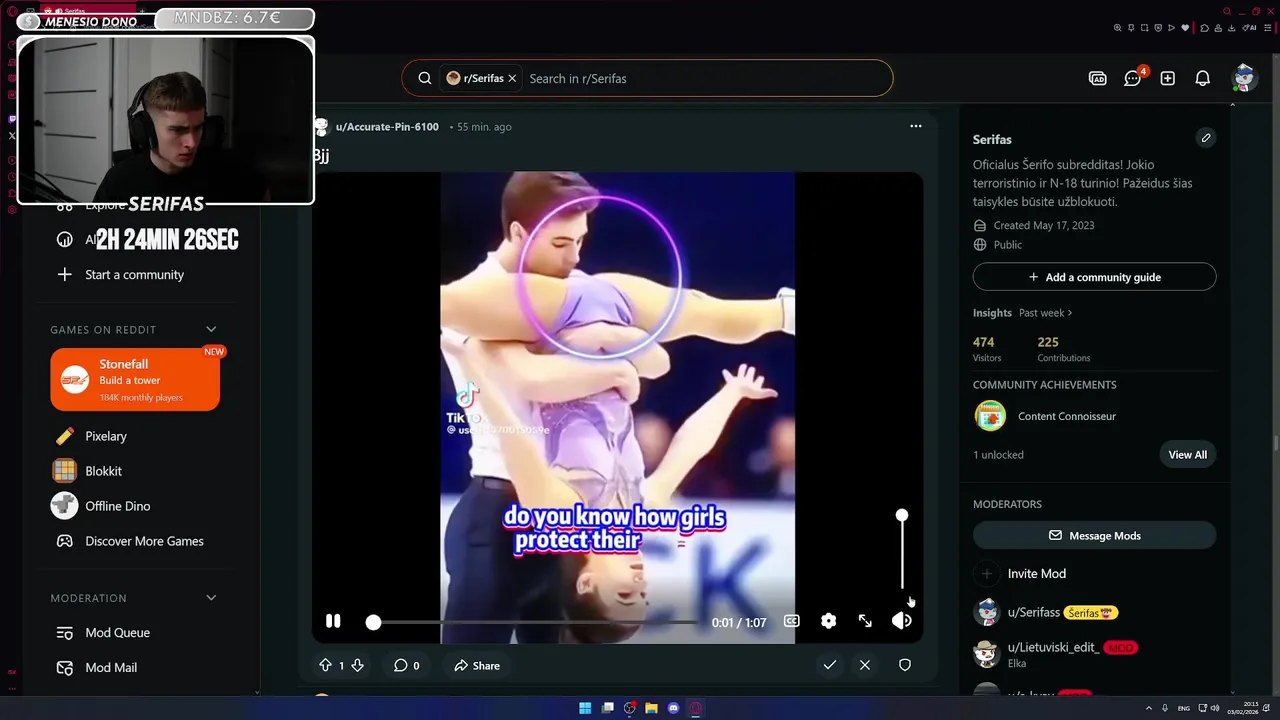Screen dimensions: 1280x720
Task: Show hidden system tray icons
Action: tap(1149, 708)
